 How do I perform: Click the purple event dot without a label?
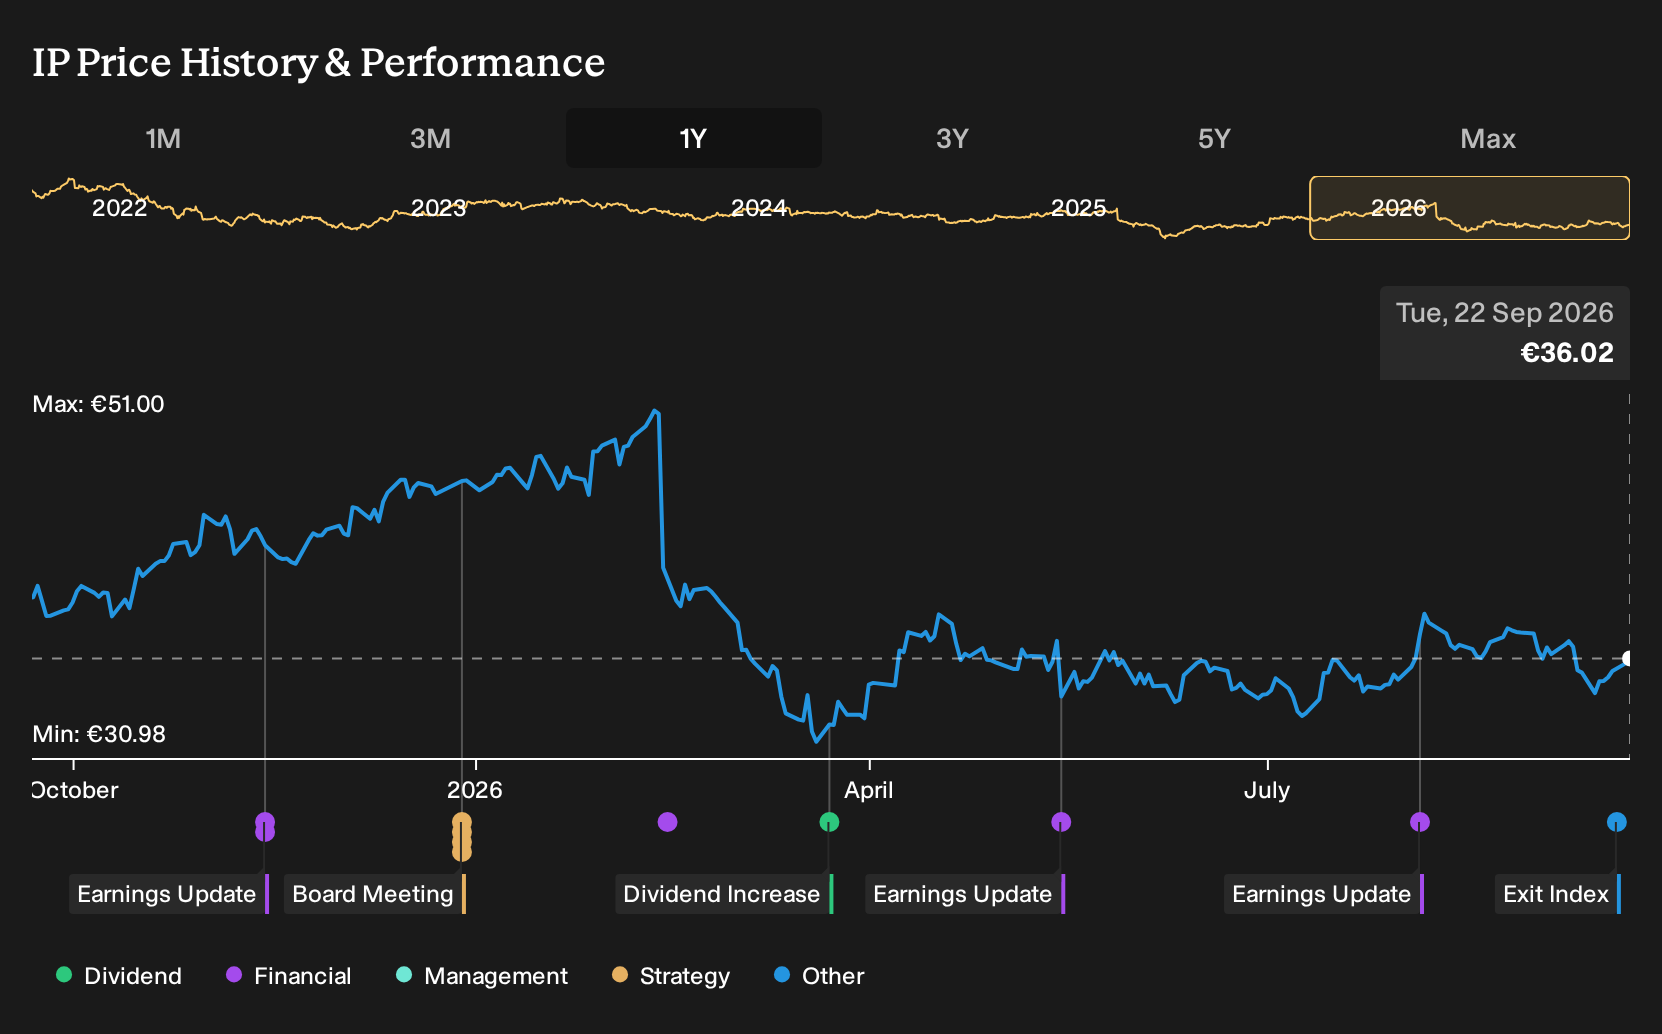point(668,822)
